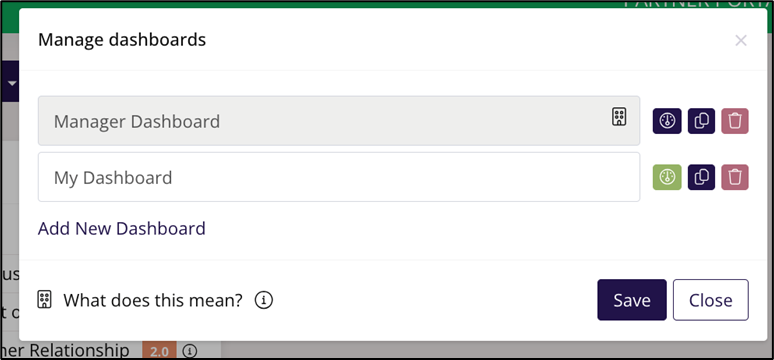This screenshot has width=774, height=360.
Task: Click into the My Dashboard name field
Action: 339,177
